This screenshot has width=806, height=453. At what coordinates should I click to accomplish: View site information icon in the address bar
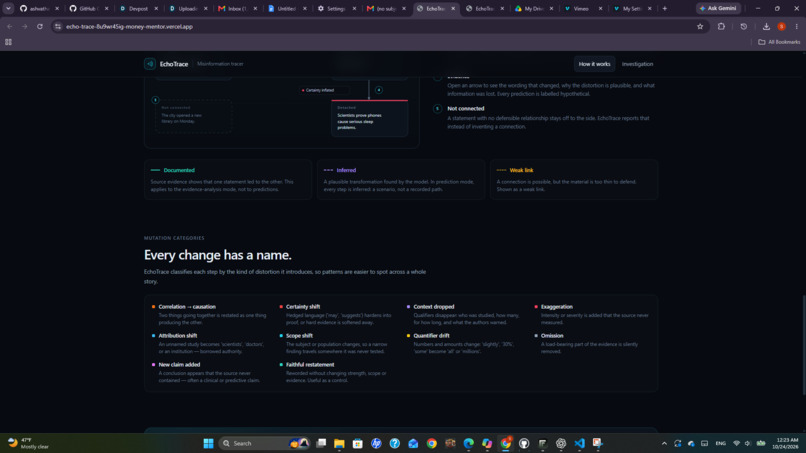pos(58,26)
